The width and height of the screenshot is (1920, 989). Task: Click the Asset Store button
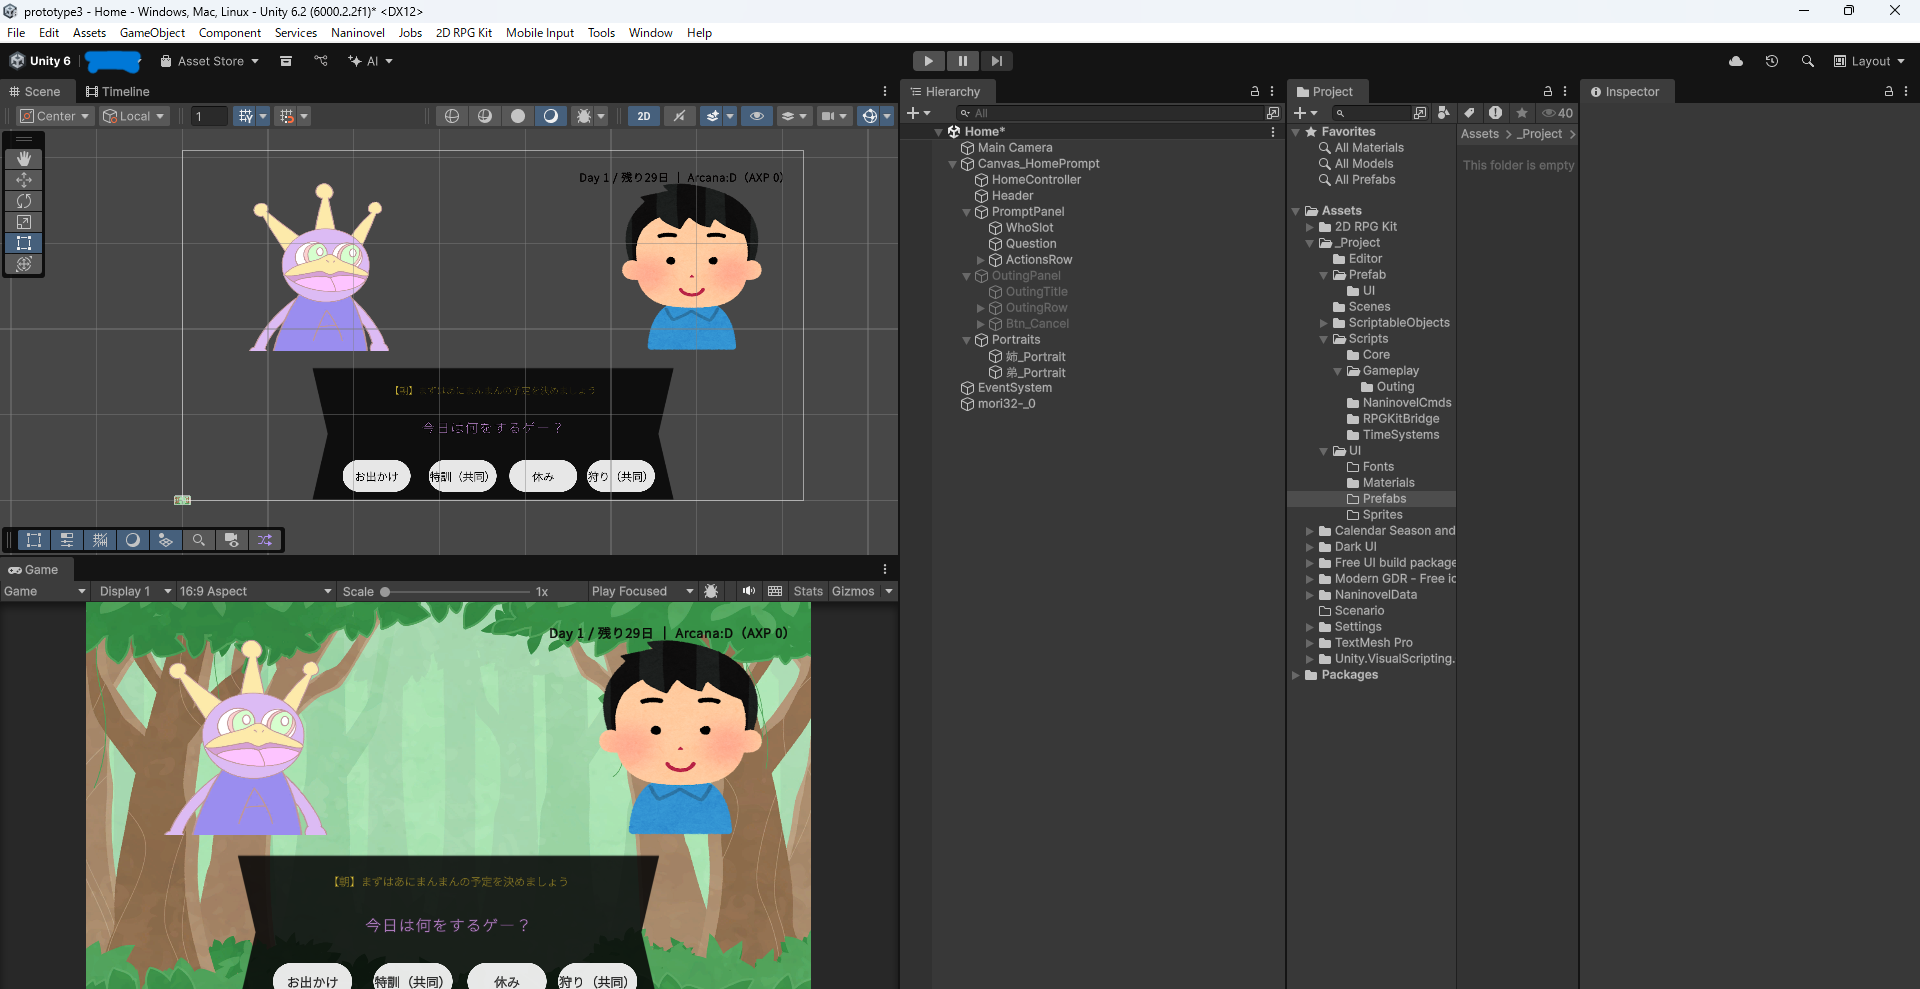(210, 61)
